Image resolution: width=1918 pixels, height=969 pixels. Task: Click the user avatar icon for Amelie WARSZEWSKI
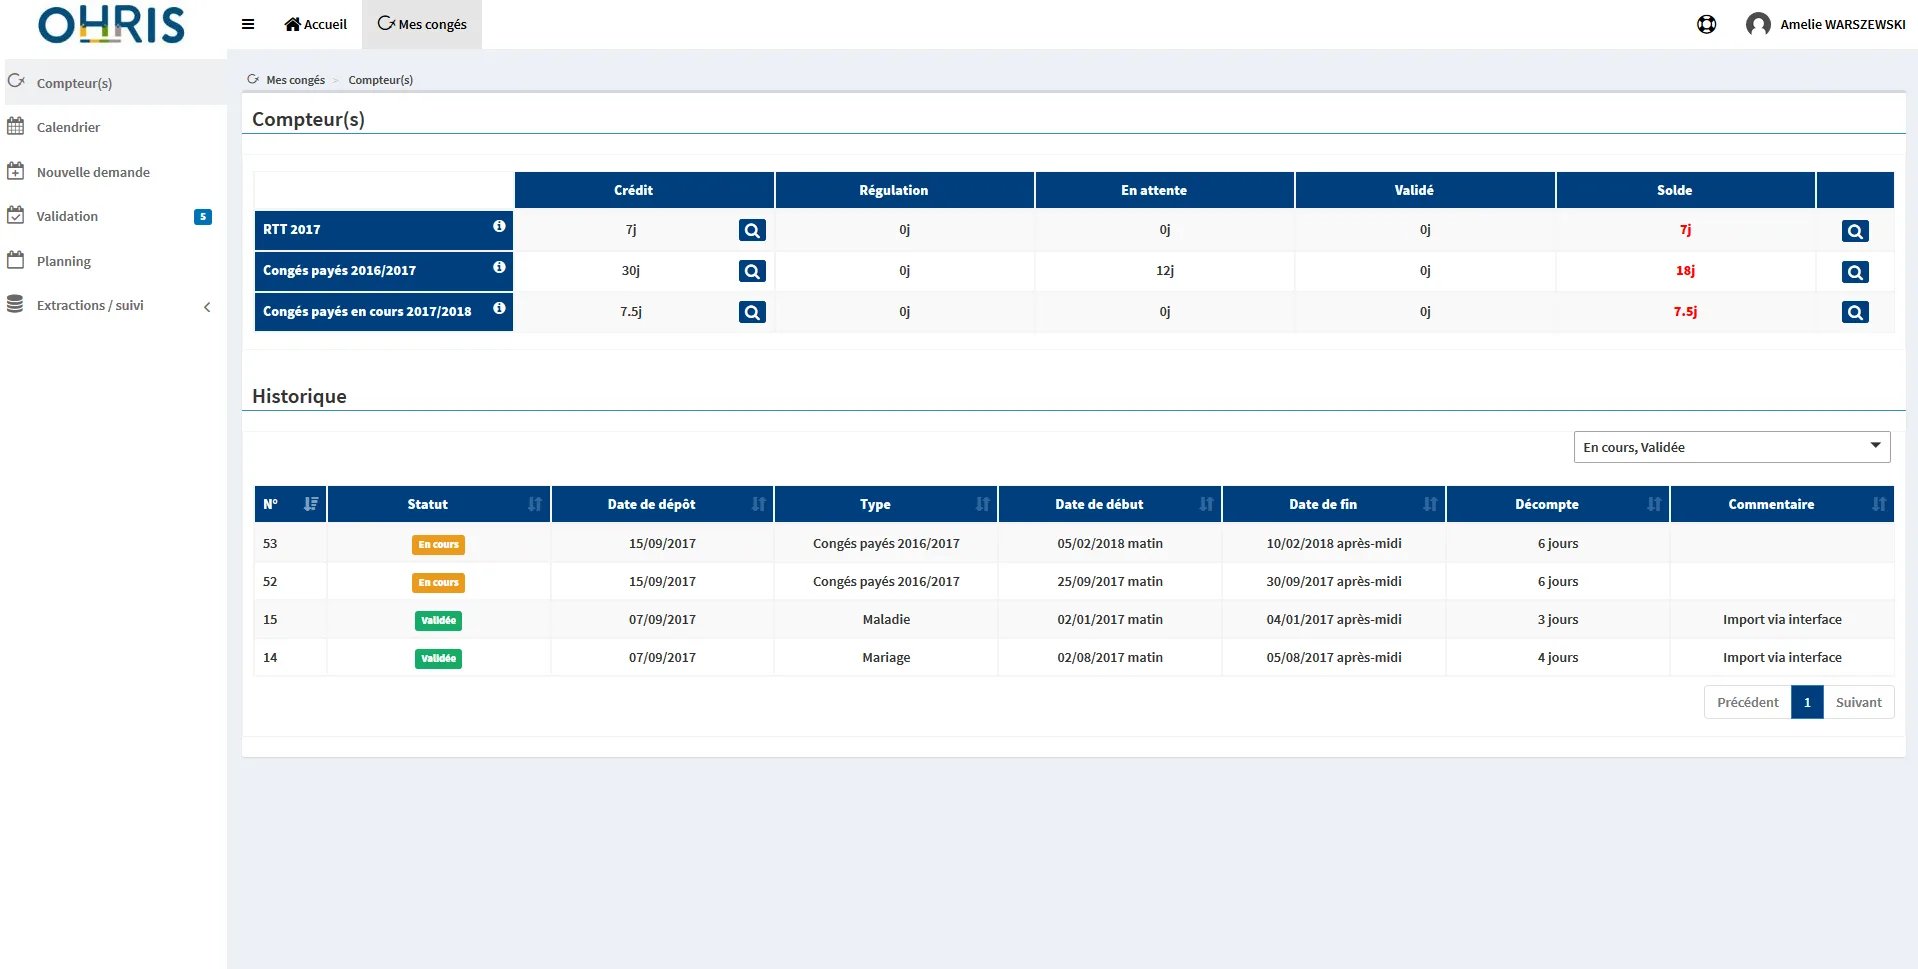click(1758, 24)
